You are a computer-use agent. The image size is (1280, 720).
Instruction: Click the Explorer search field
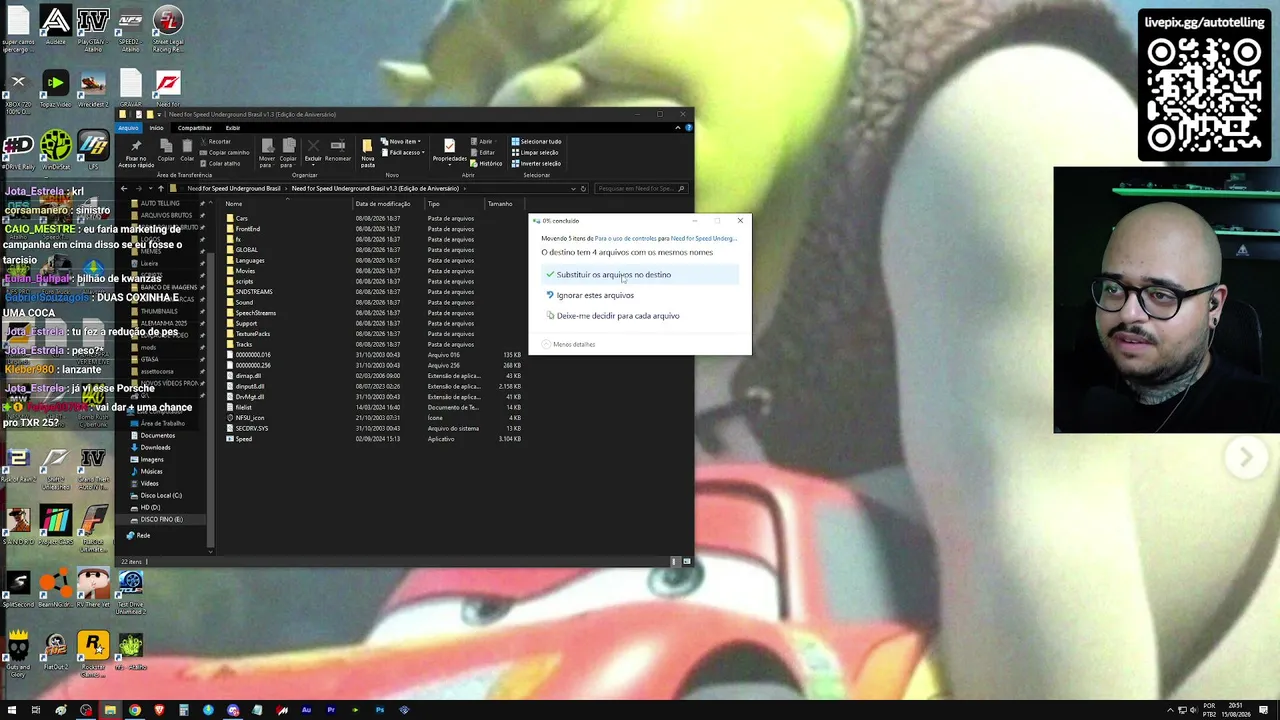[x=640, y=188]
